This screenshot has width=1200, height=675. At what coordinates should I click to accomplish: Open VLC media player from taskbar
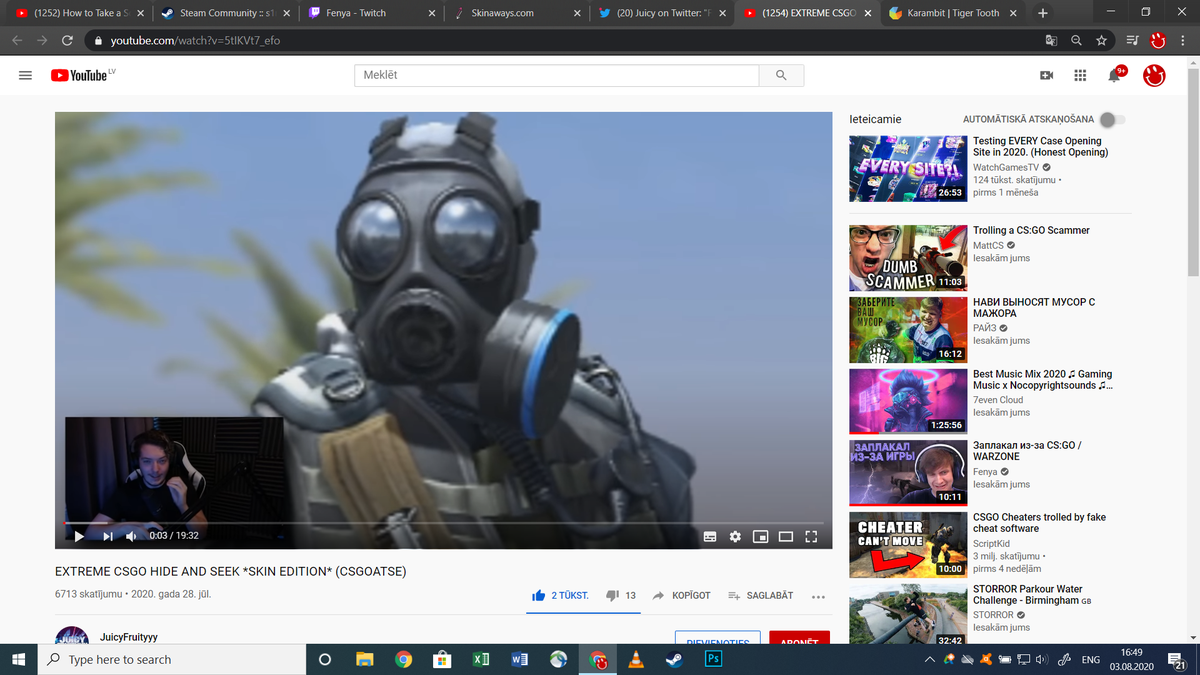(x=636, y=659)
